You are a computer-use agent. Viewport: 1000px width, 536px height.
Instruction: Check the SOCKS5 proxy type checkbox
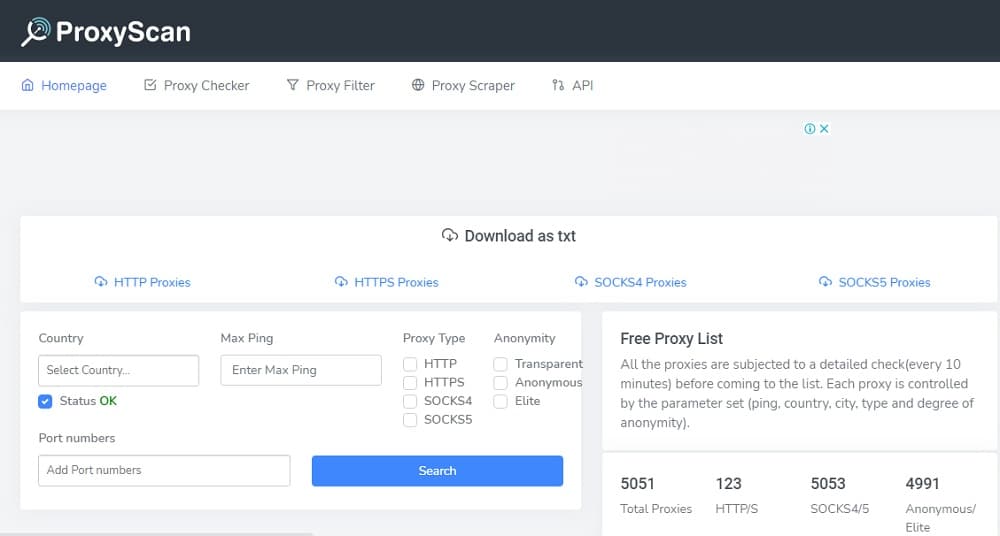[410, 420]
